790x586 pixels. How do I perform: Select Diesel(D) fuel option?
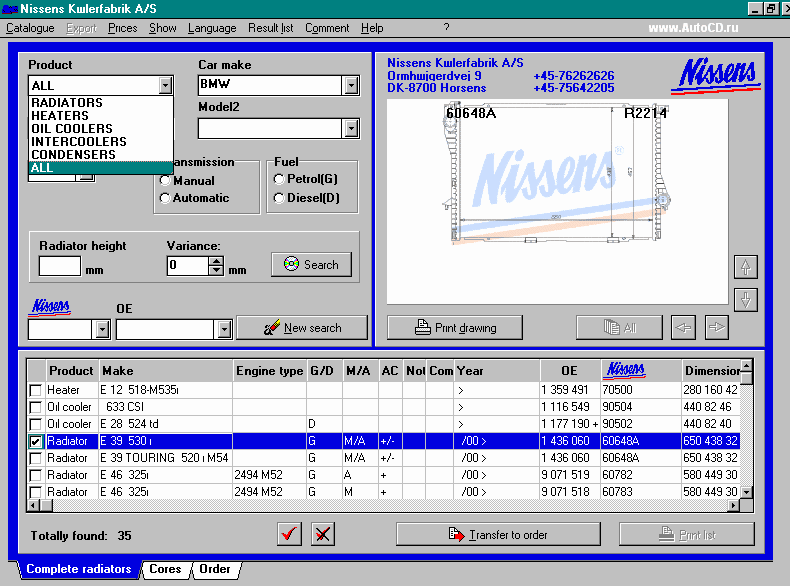click(279, 198)
